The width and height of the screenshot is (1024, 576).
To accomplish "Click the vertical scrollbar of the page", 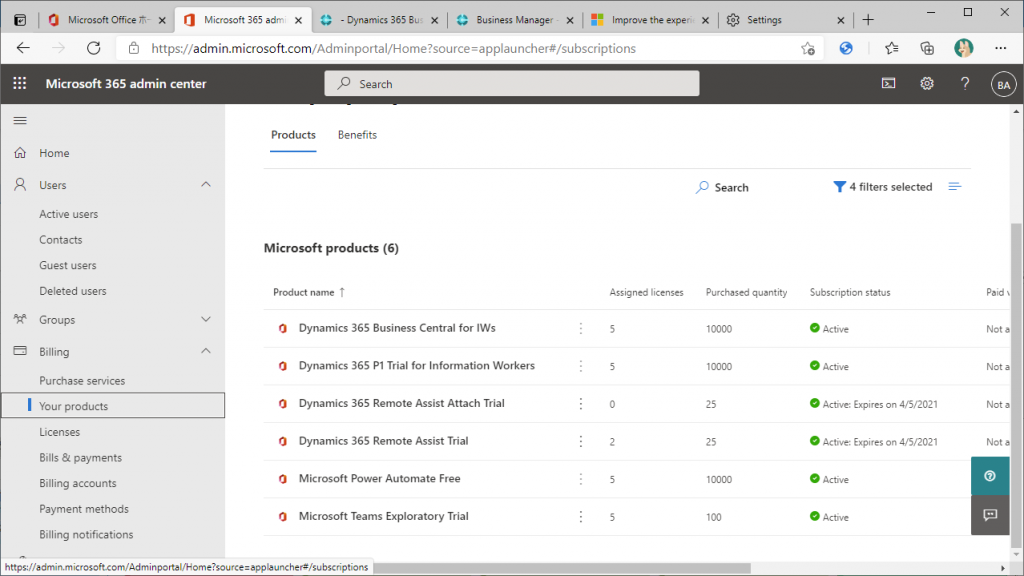I will click(x=1016, y=385).
